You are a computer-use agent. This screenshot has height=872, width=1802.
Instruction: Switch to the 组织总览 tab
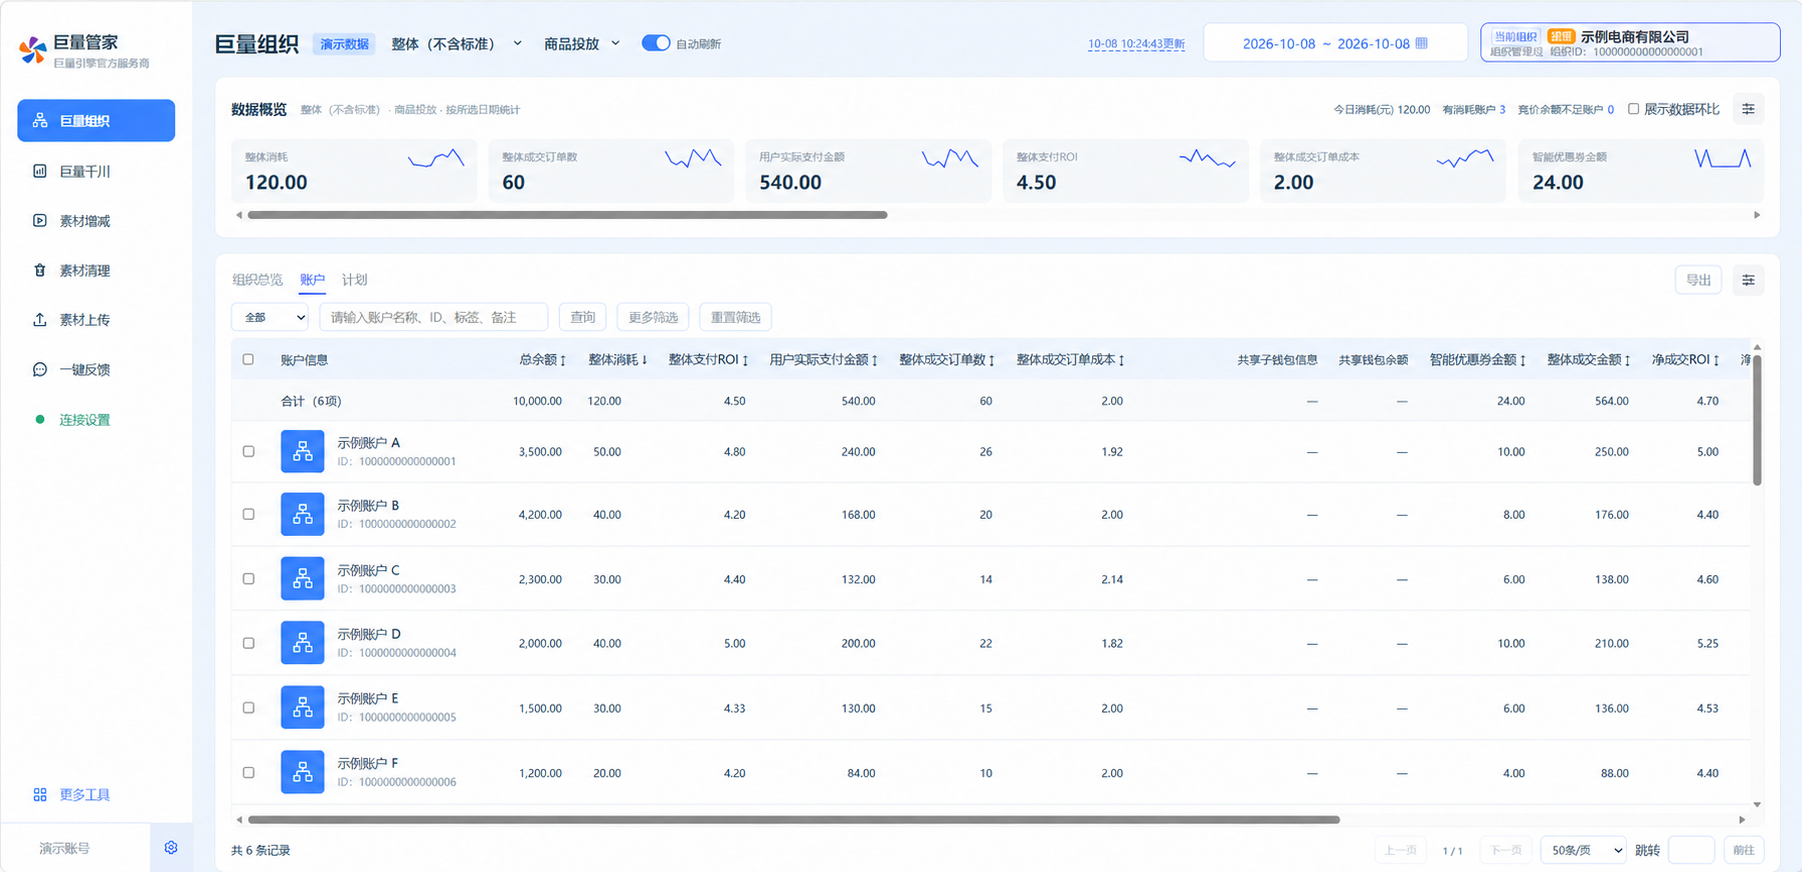[257, 280]
